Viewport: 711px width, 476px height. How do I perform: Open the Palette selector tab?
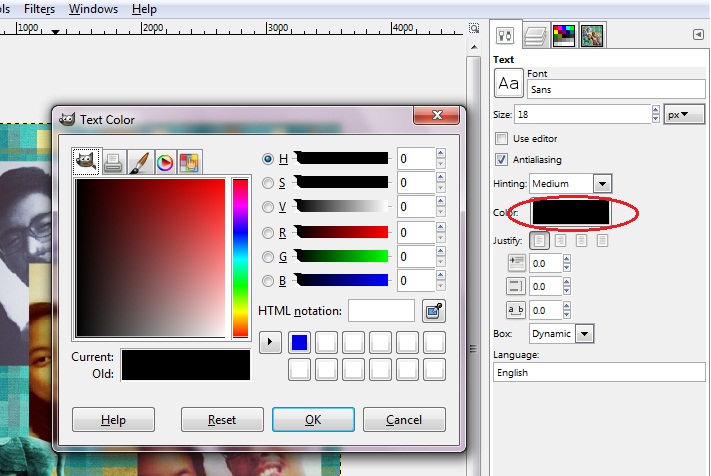click(x=190, y=162)
